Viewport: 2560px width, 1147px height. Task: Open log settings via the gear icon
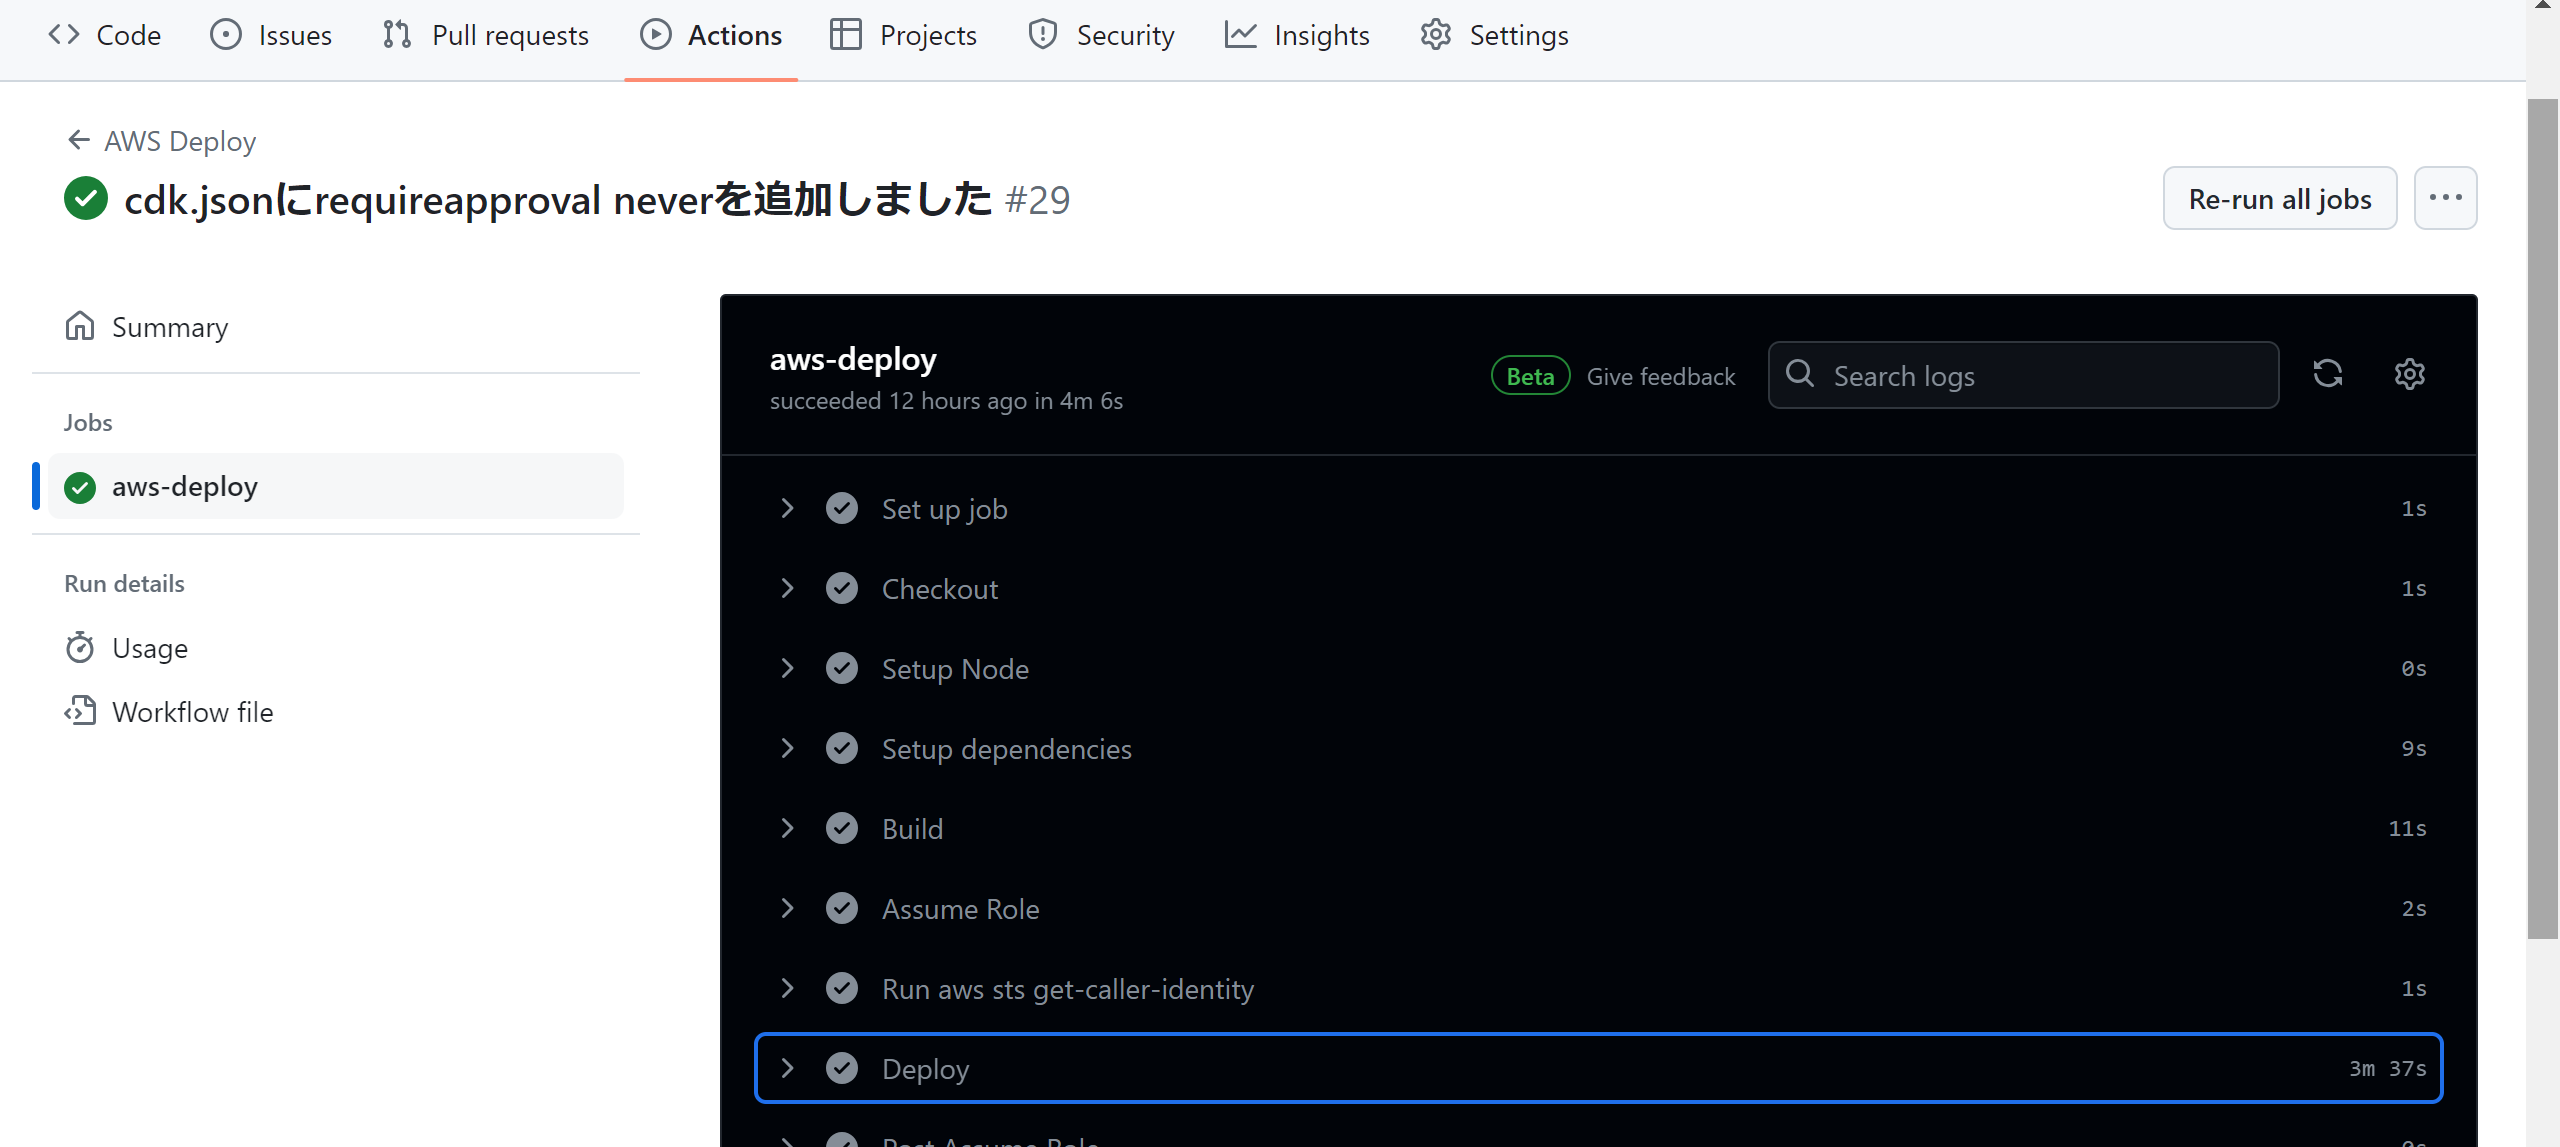click(x=2410, y=373)
